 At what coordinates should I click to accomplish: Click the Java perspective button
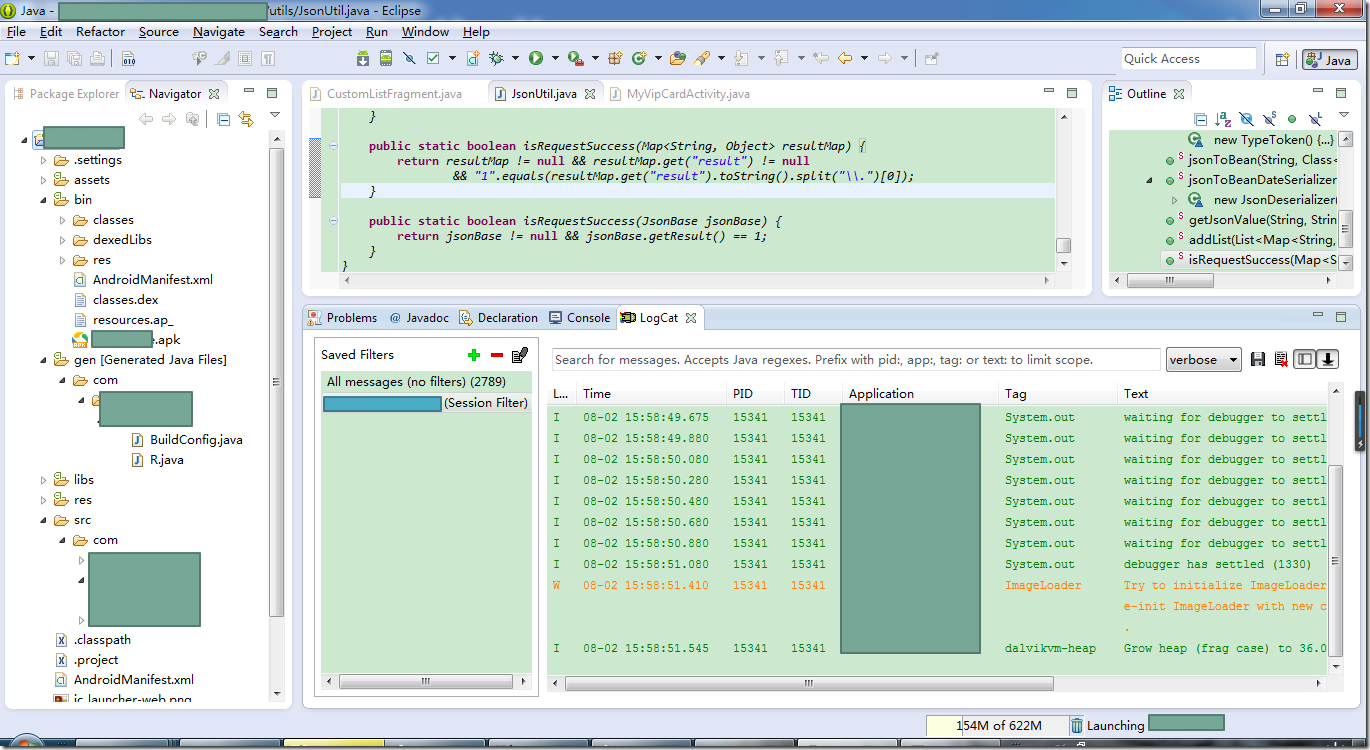click(1330, 60)
